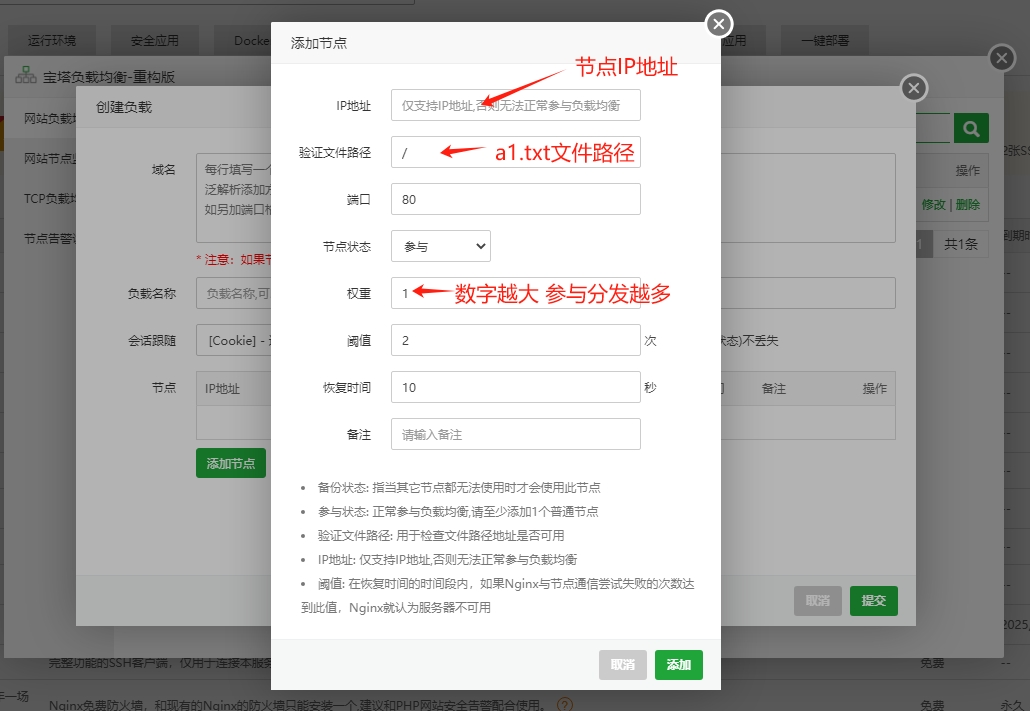Switch to the 安全应用 tab
This screenshot has width=1030, height=711.
pos(154,41)
